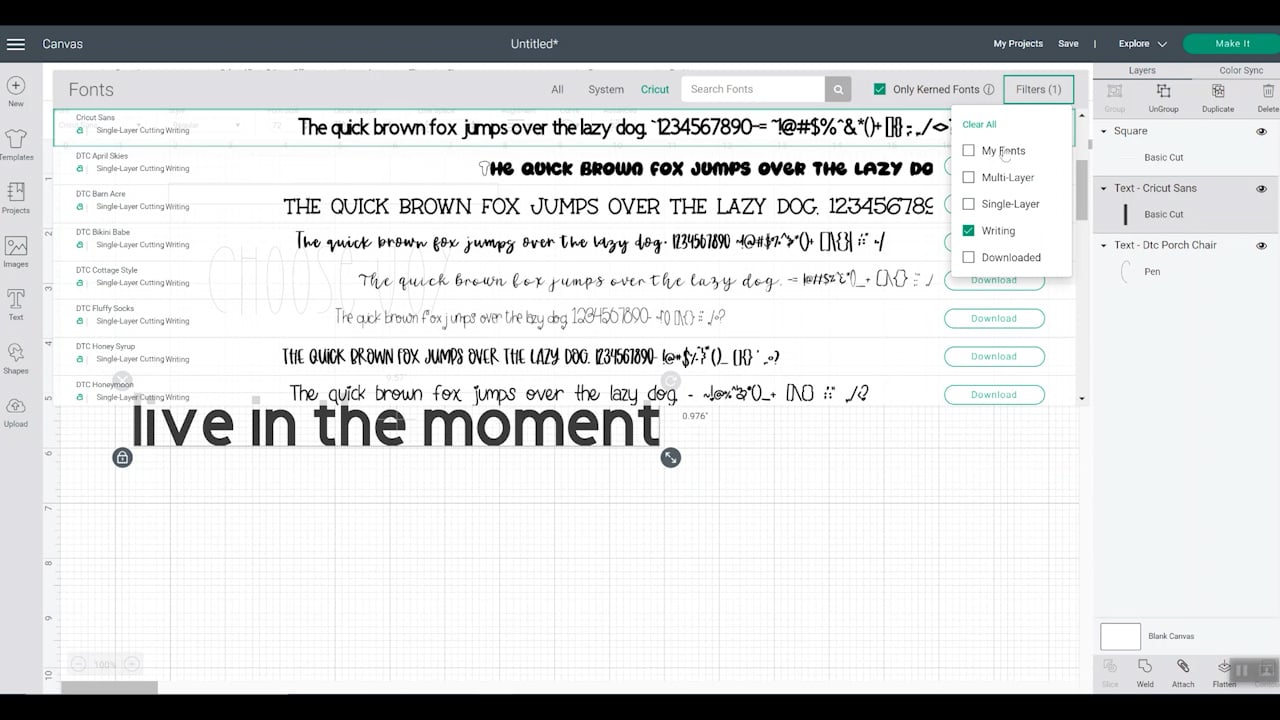Collapse the Square layer group
The width and height of the screenshot is (1280, 720).
(x=1104, y=131)
